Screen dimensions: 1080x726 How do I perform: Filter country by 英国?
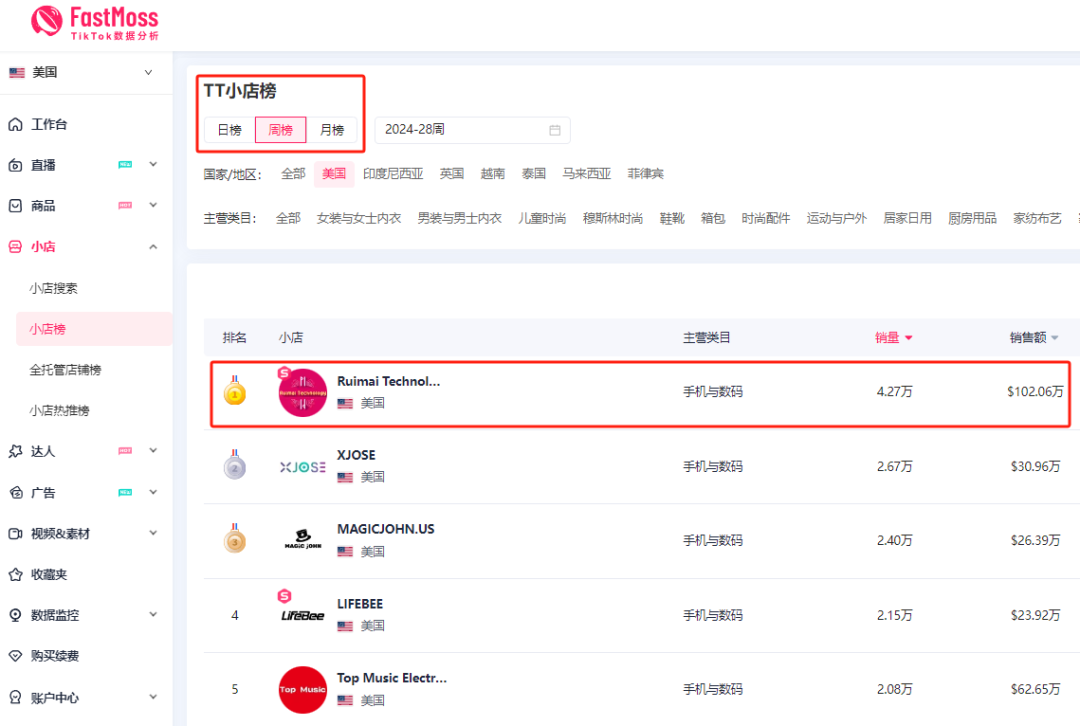pyautogui.click(x=452, y=174)
